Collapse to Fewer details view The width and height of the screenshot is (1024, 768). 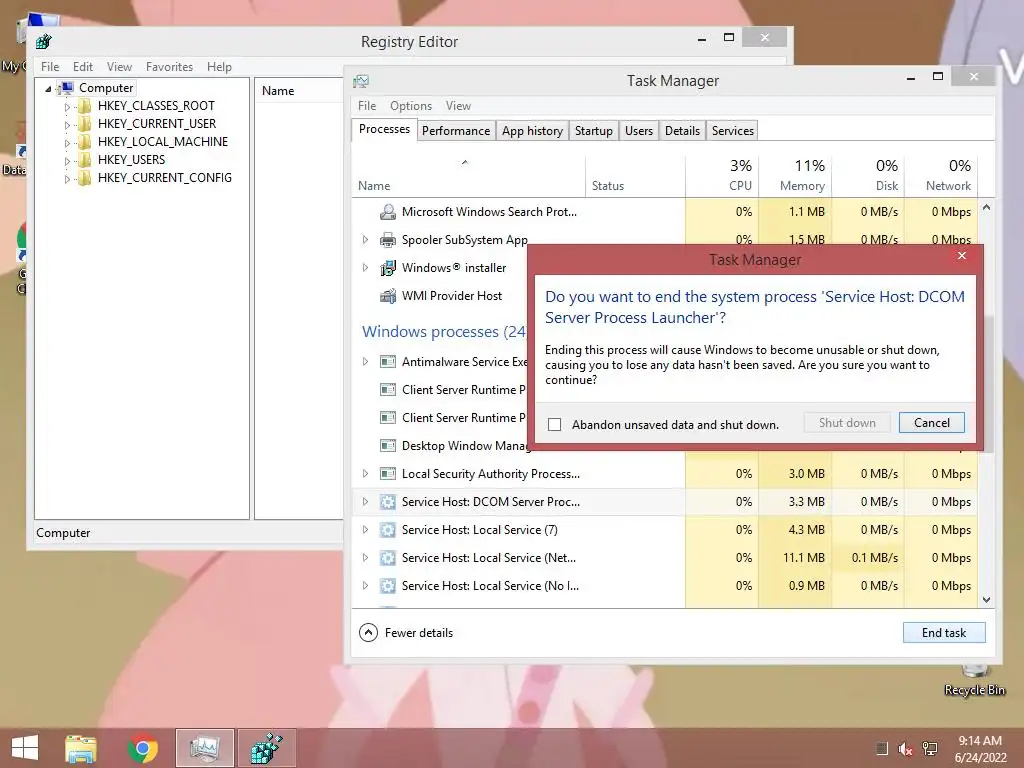[406, 633]
